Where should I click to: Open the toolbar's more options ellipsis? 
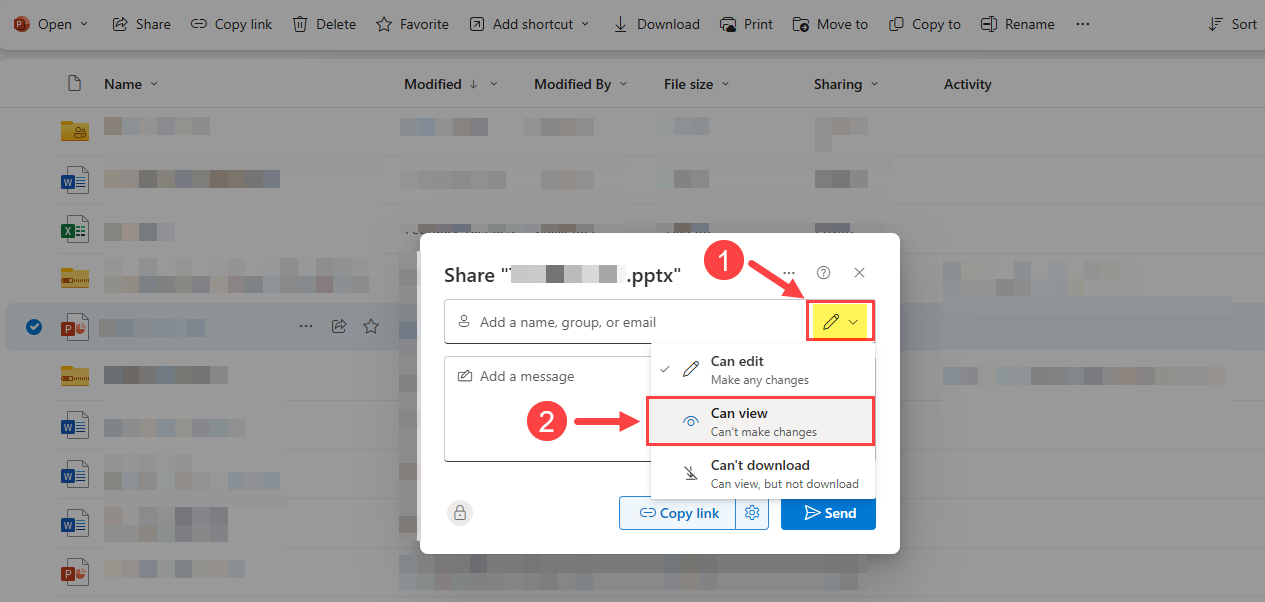pyautogui.click(x=1083, y=24)
